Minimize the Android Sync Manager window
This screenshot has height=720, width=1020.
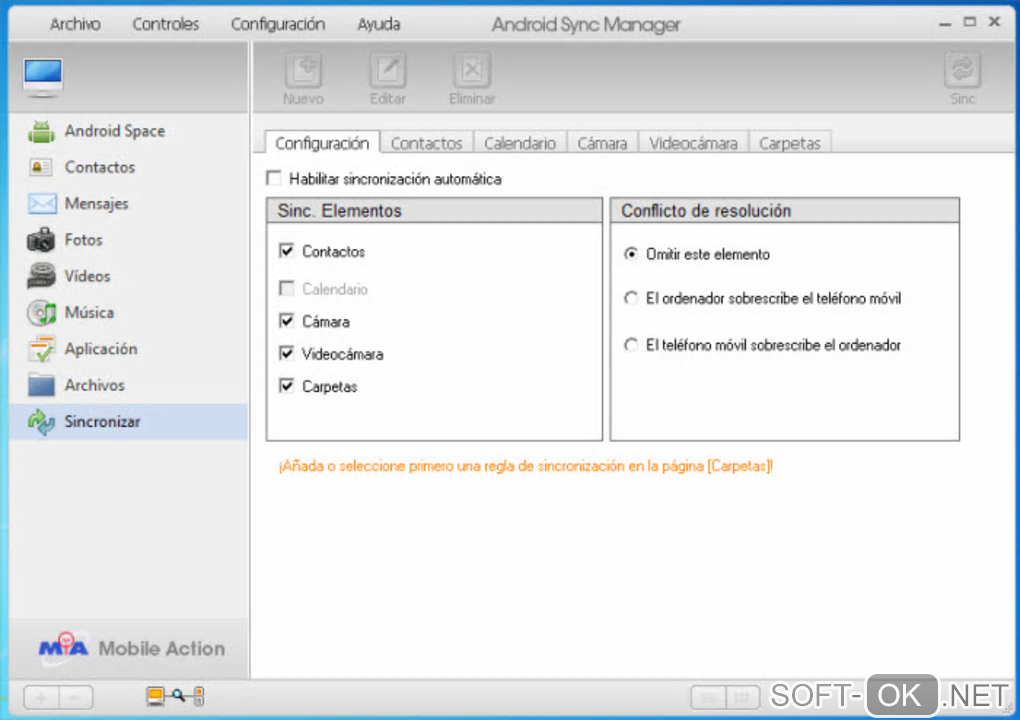(x=945, y=23)
